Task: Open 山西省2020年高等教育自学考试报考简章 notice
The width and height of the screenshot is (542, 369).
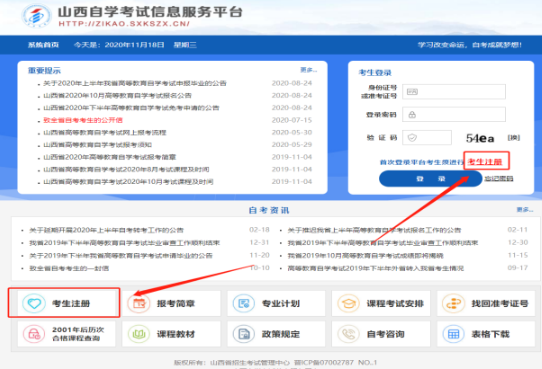Action: [110, 157]
